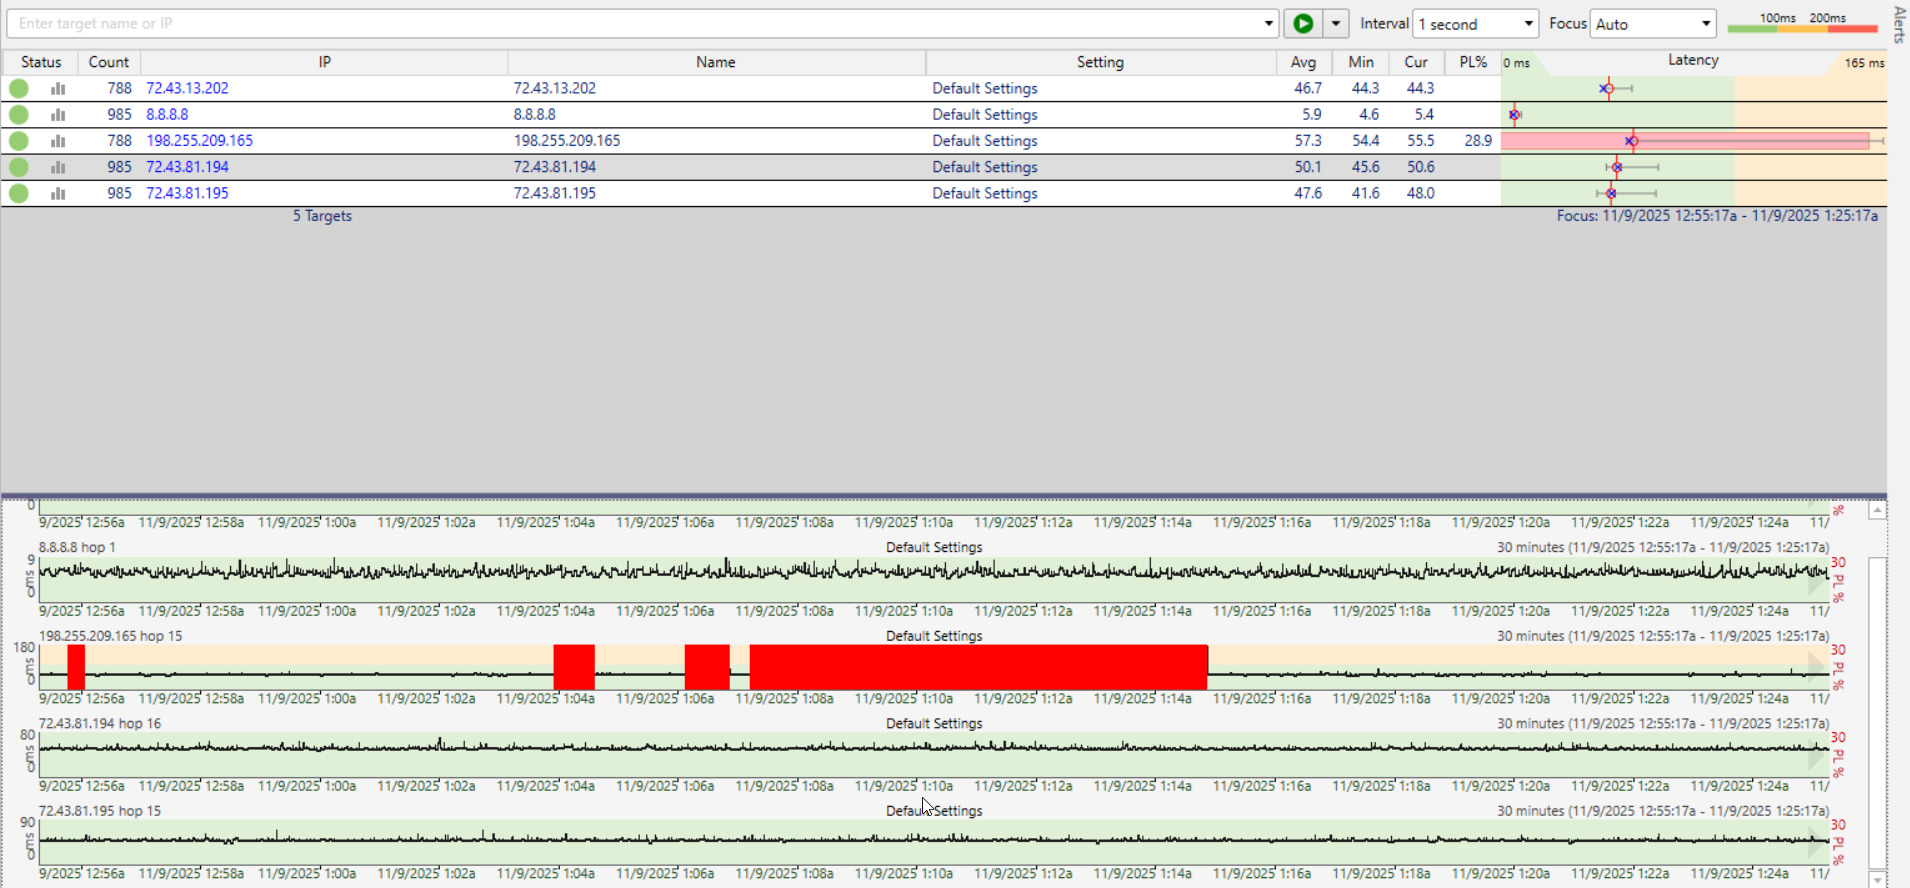Viewport: 1910px width, 888px height.
Task: Click graph icon in 72.43.81.195 row
Action: pyautogui.click(x=58, y=193)
